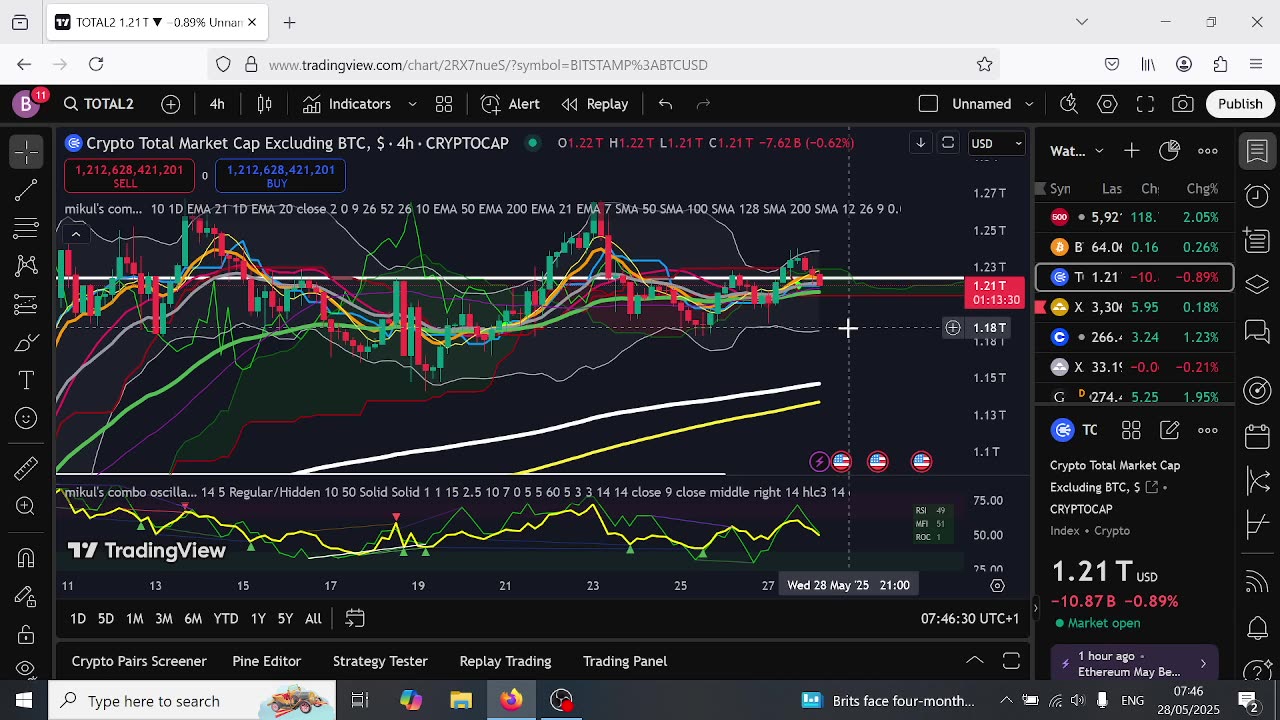Image resolution: width=1280 pixels, height=720 pixels.
Task: Open quick search icon in toolbar
Action: [1069, 104]
